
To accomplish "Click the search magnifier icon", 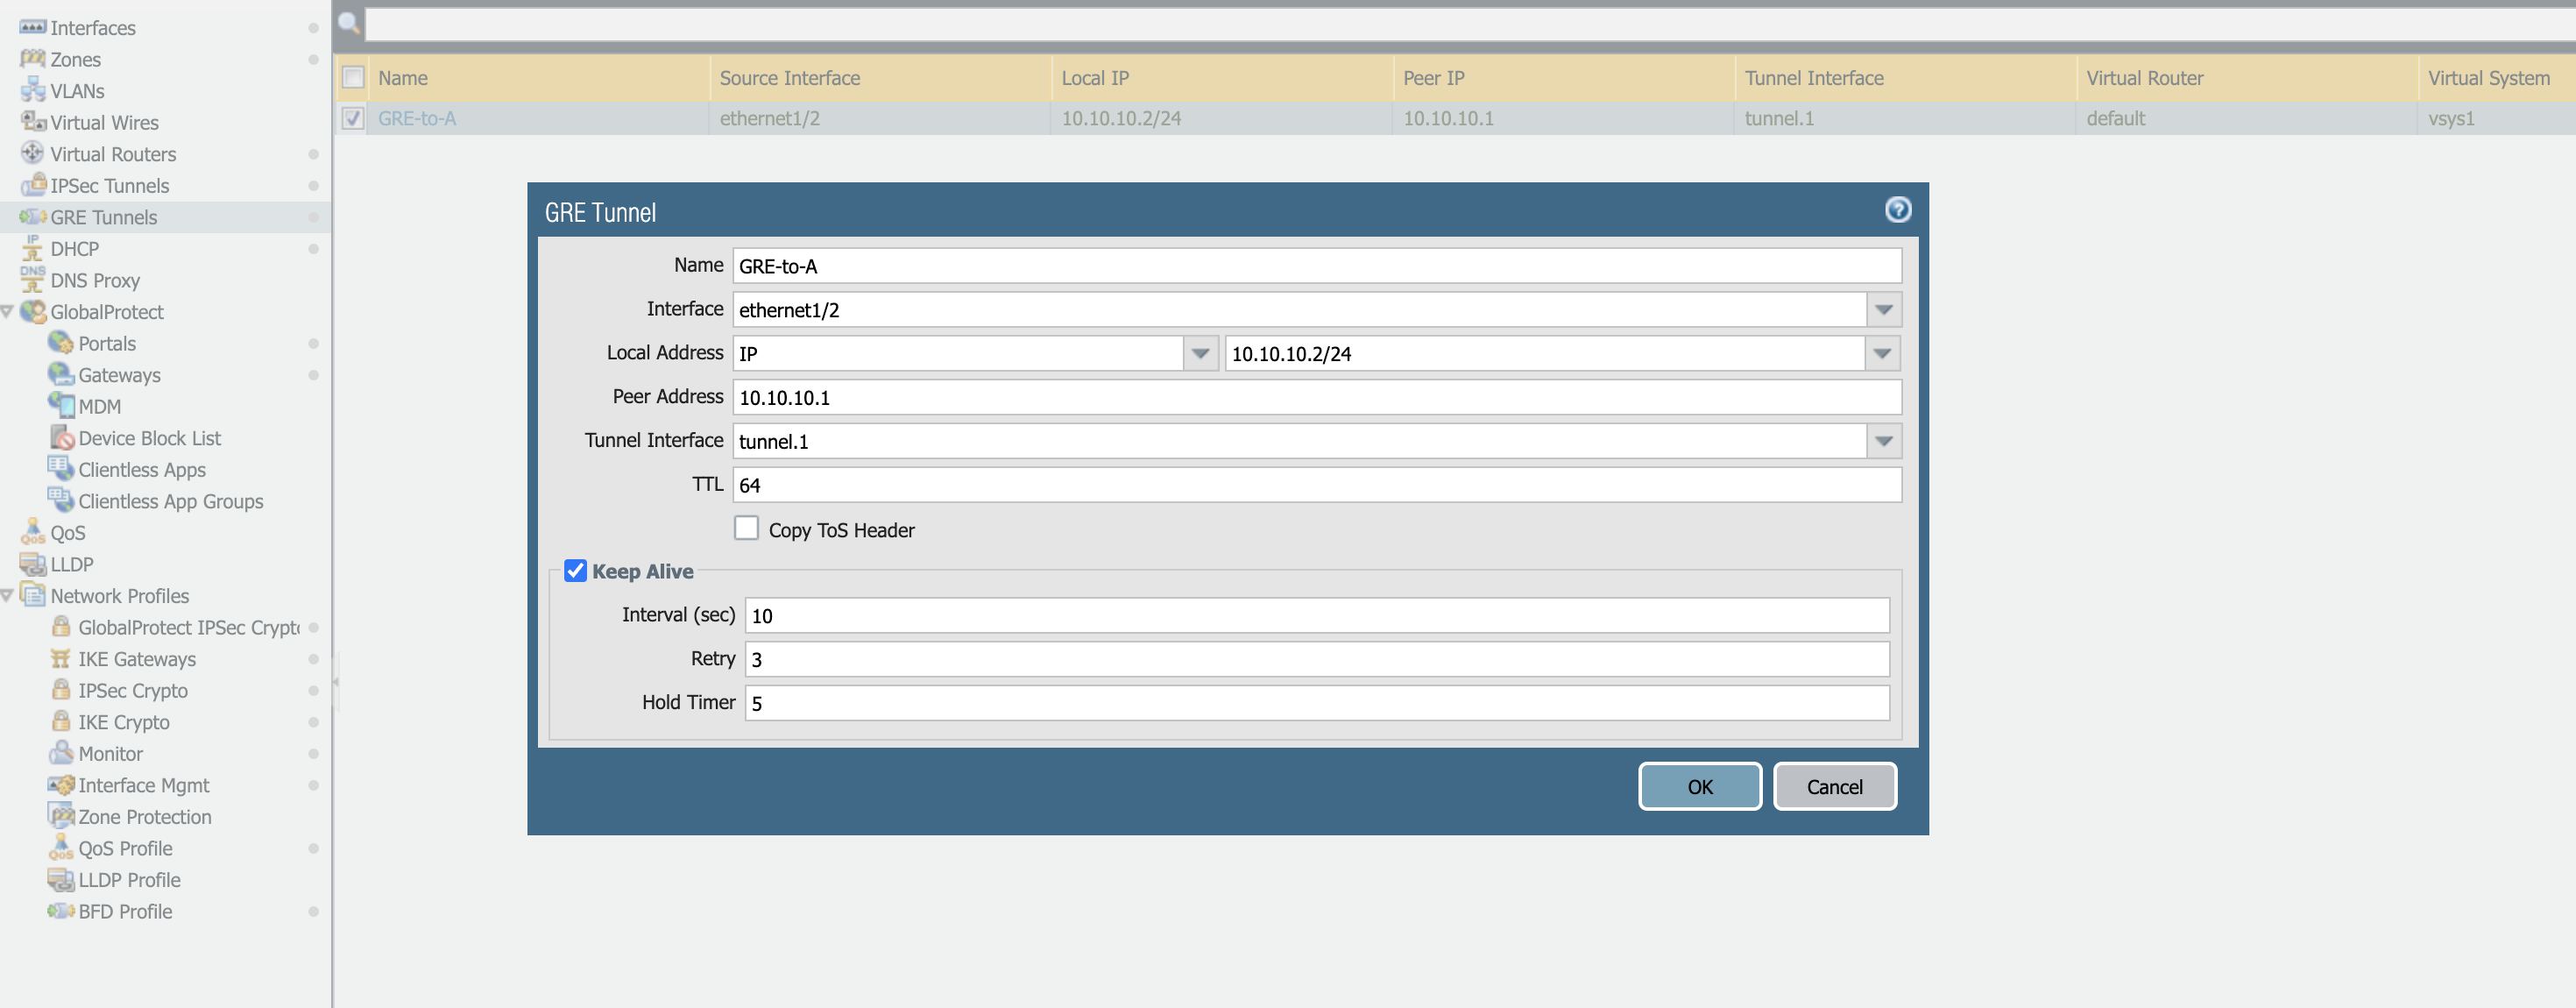I will 349,22.
